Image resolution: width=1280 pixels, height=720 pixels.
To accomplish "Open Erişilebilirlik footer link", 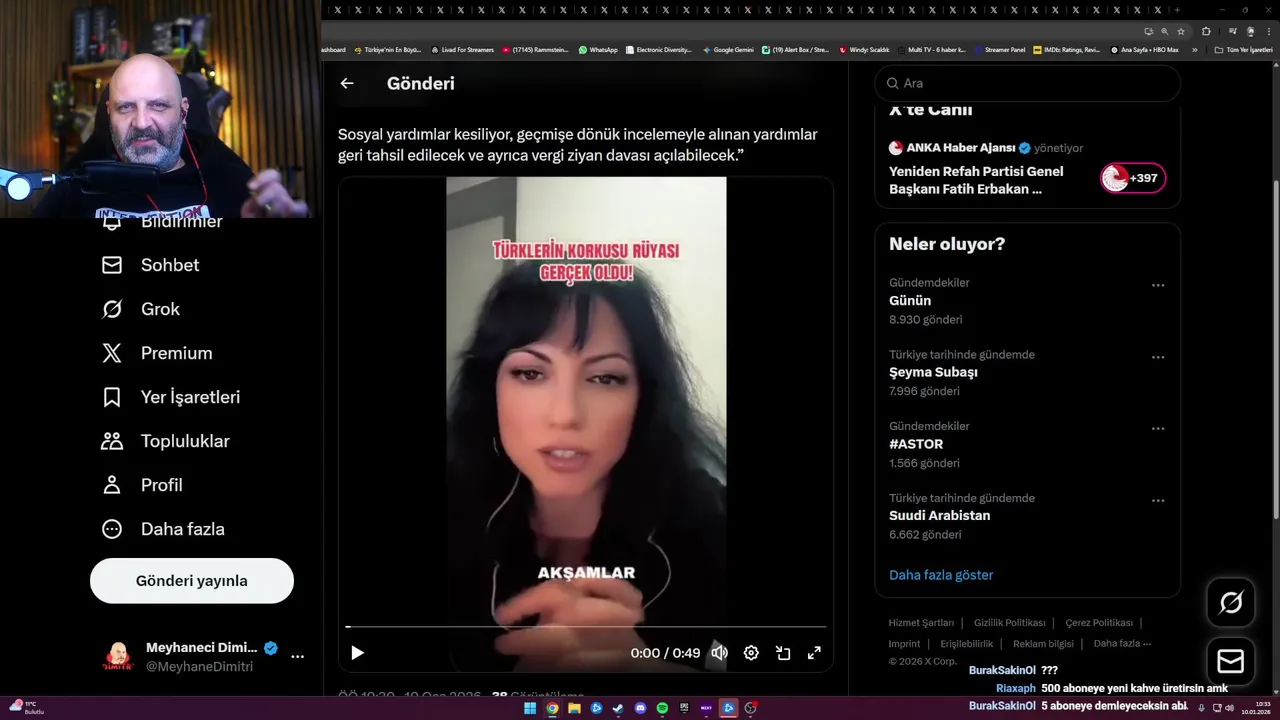I will pos(967,644).
